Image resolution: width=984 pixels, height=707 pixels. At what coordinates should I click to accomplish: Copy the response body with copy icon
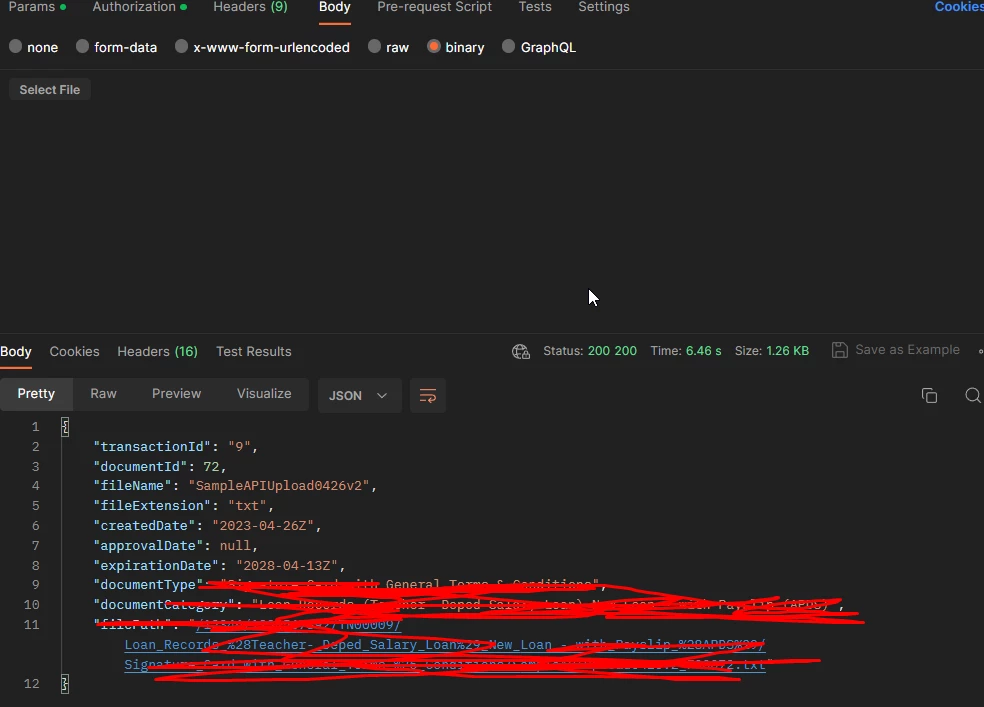pyautogui.click(x=929, y=395)
